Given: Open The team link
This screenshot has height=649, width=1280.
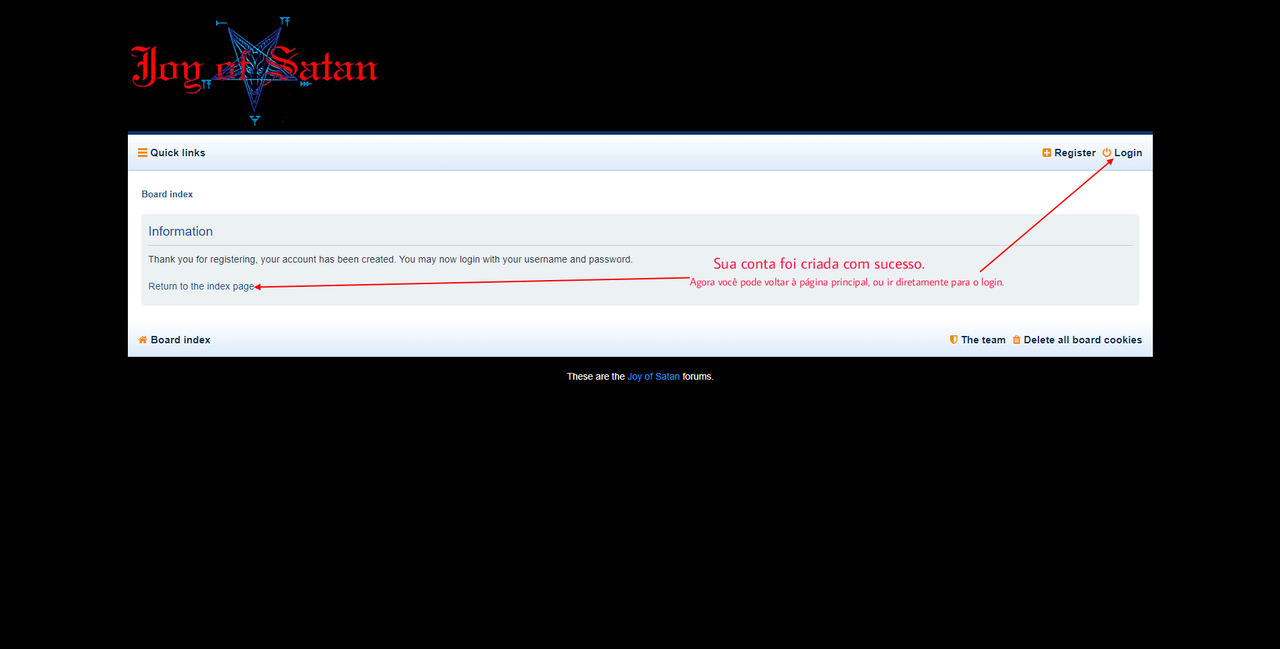Looking at the screenshot, I should click(x=977, y=340).
